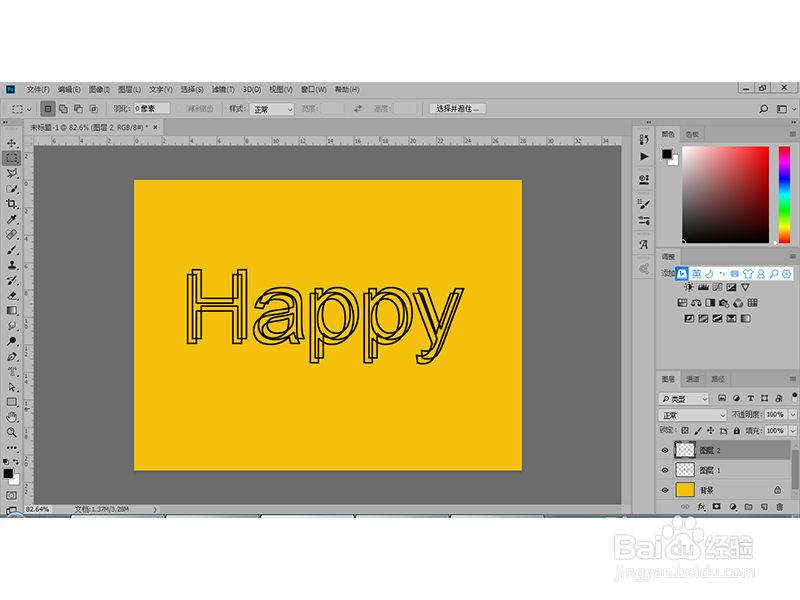Select the Hand tool

[x=11, y=417]
